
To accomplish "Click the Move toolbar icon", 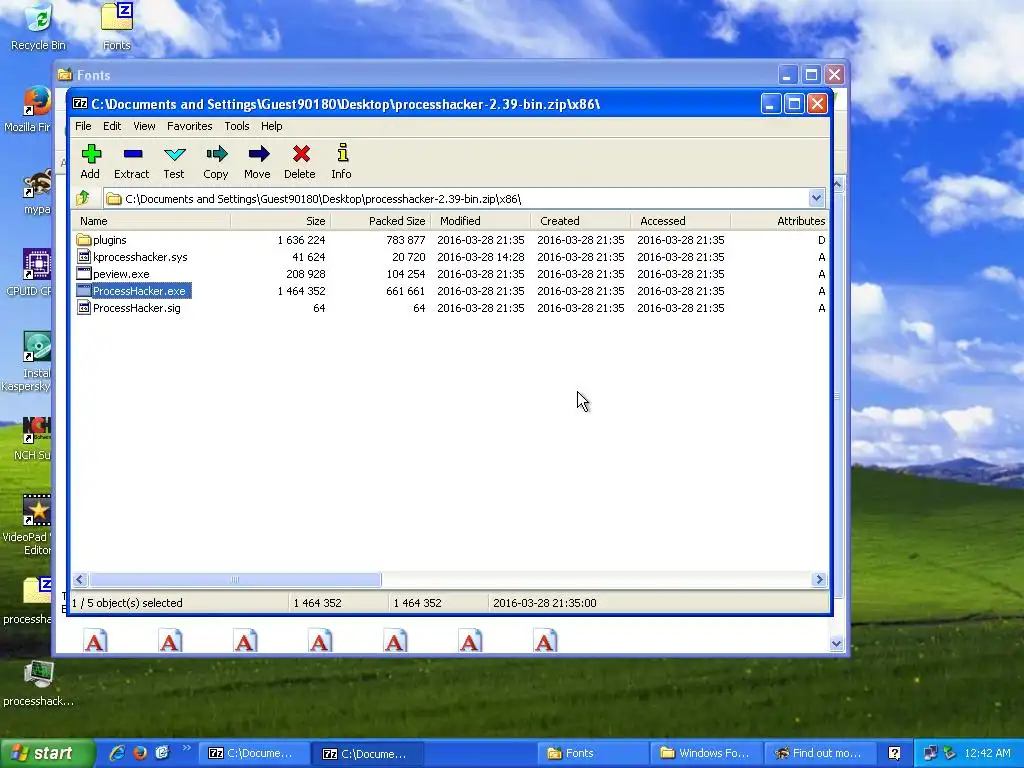I will [259, 154].
